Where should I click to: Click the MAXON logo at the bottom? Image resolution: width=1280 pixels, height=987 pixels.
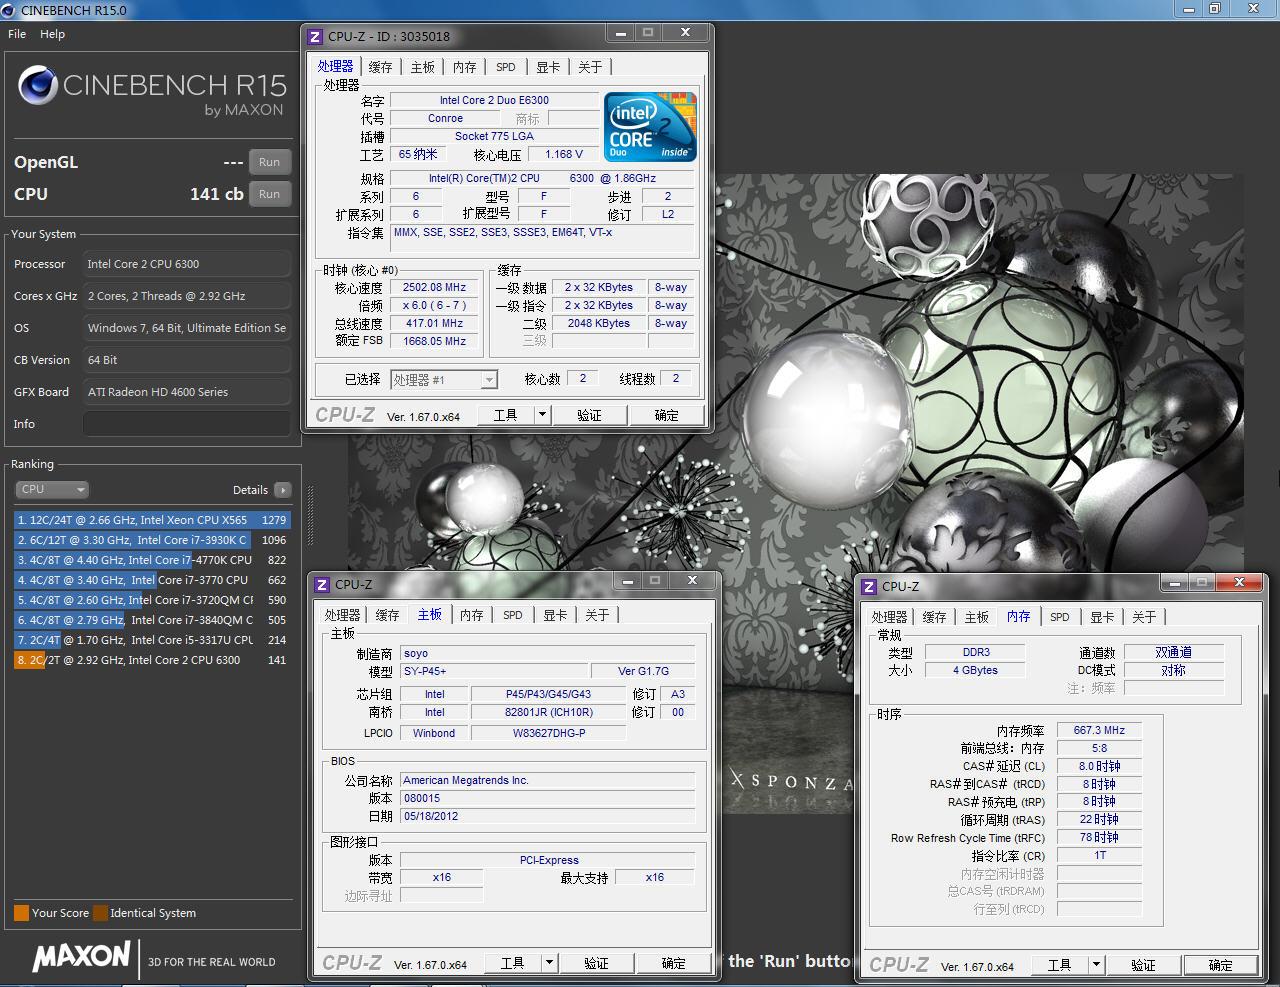[x=82, y=957]
